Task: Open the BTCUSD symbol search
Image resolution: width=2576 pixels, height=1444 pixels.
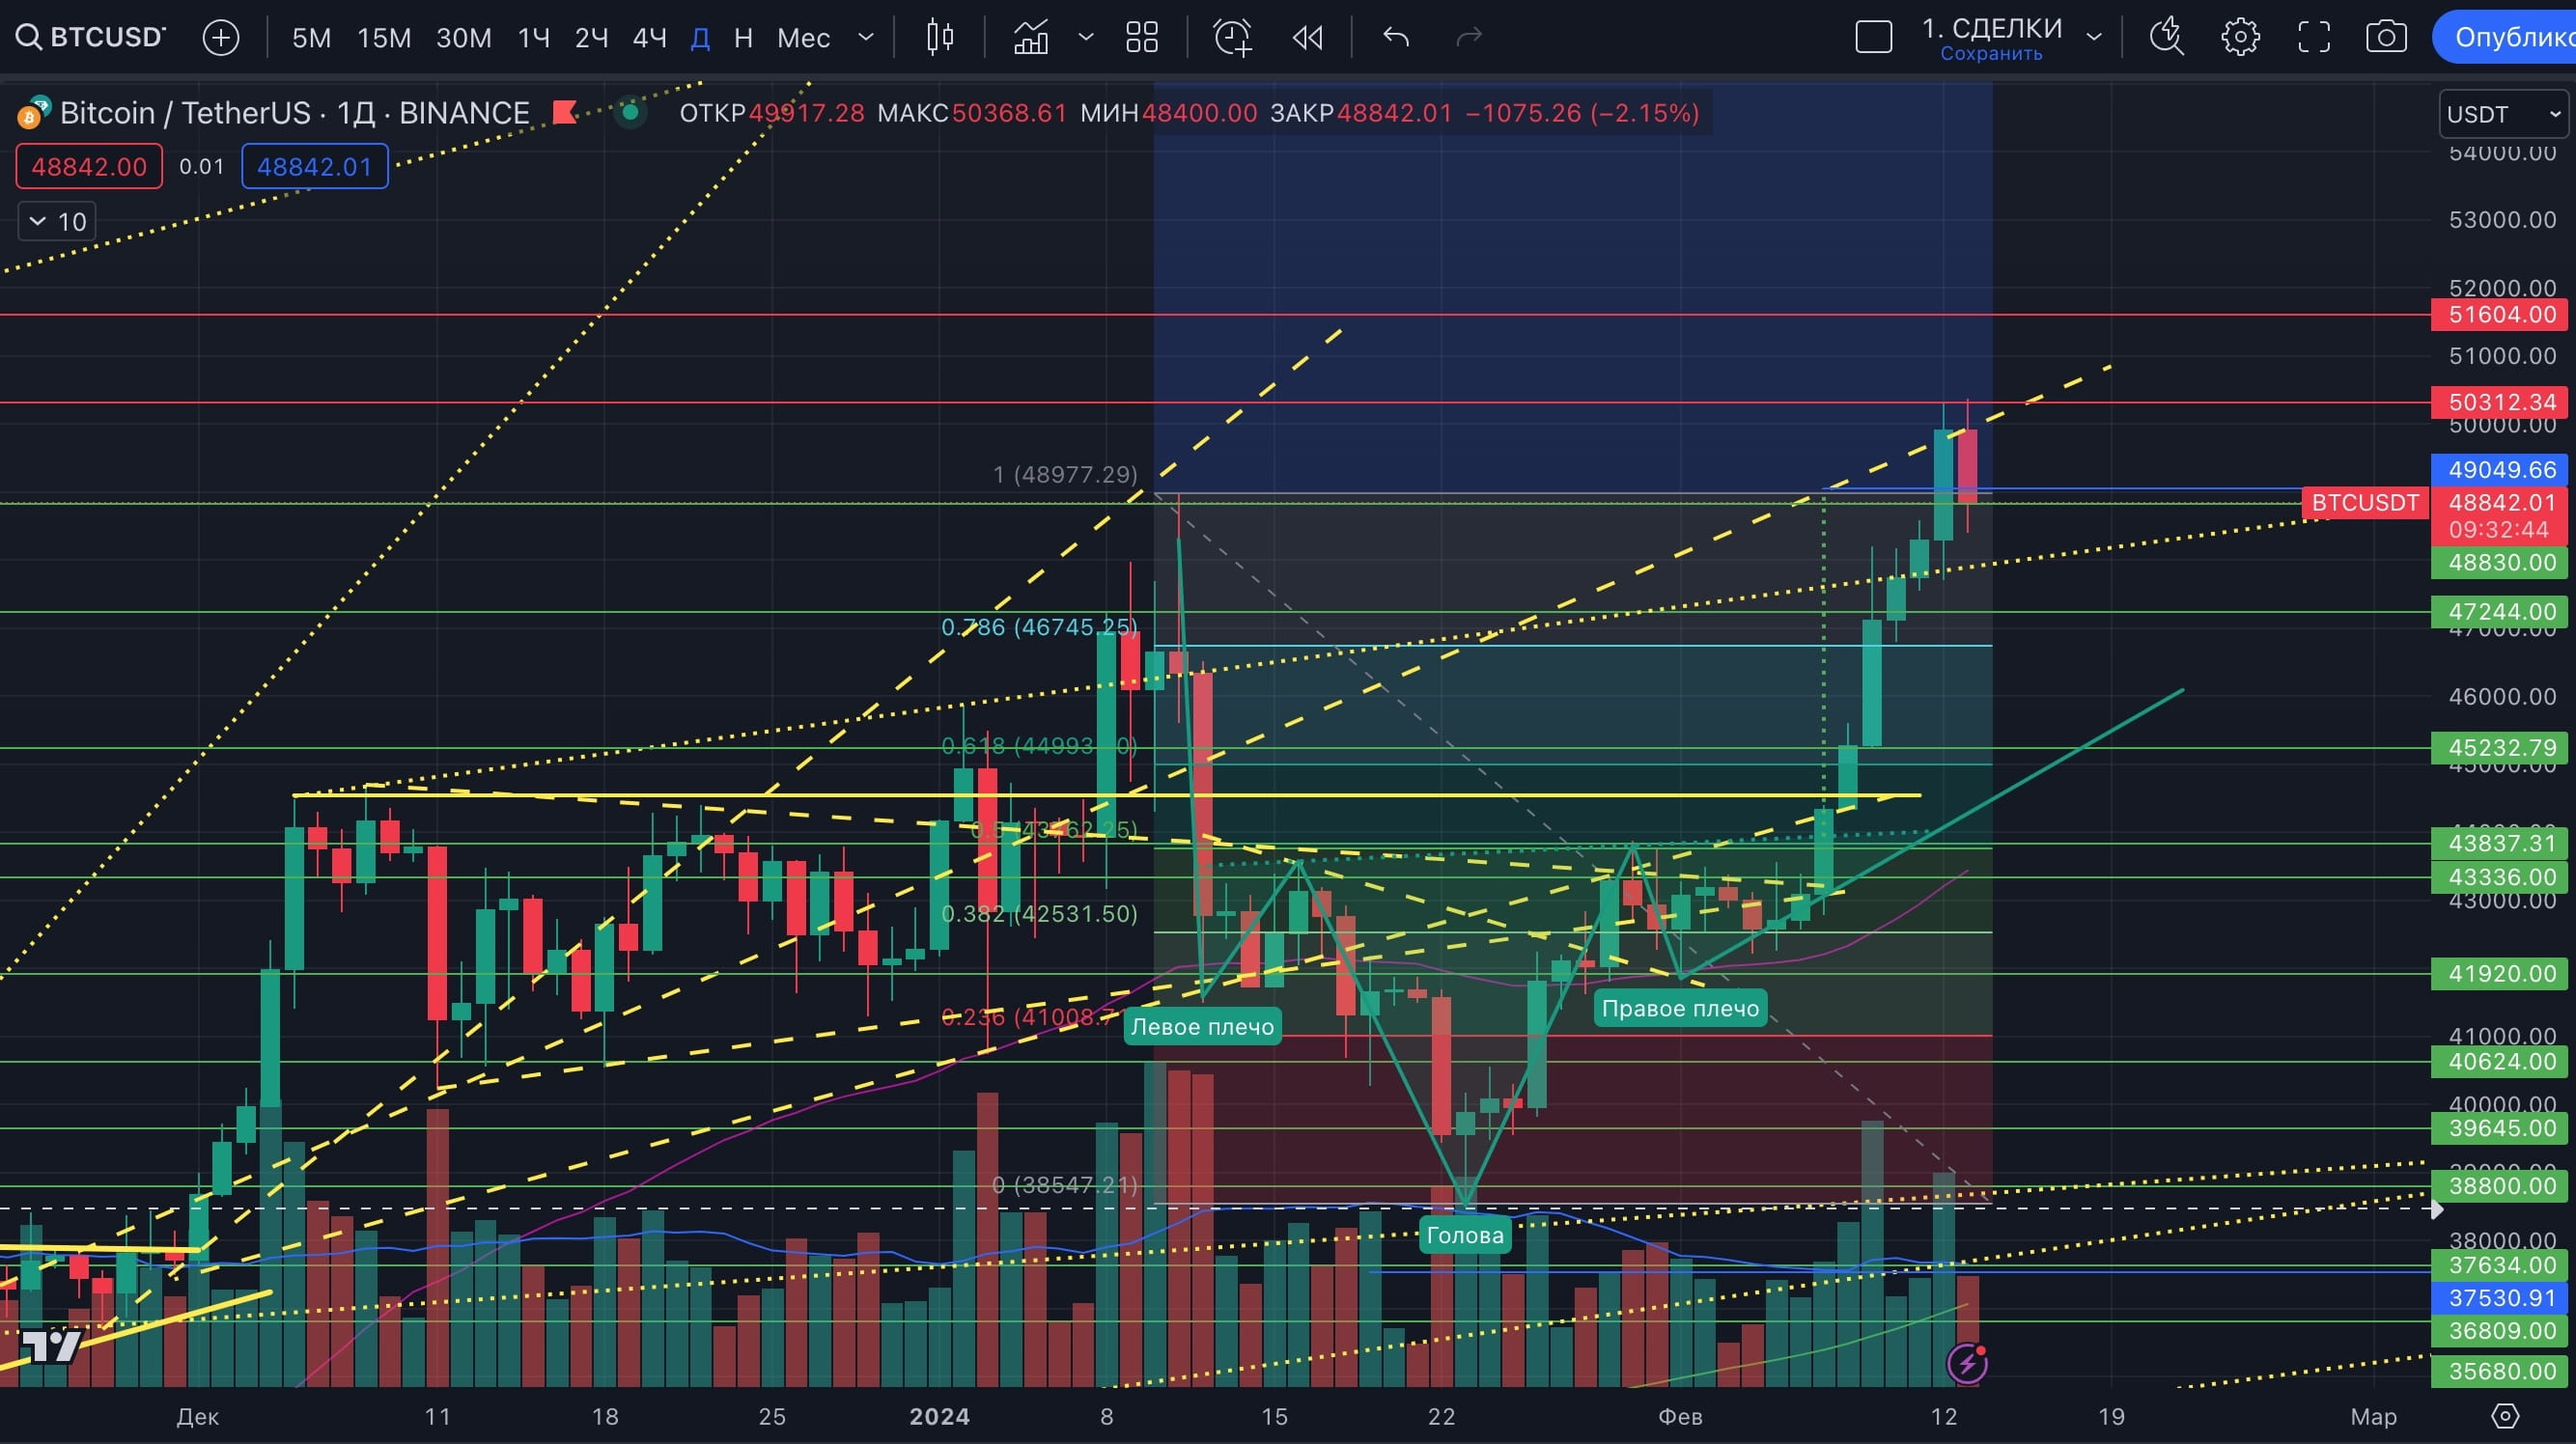Action: pyautogui.click(x=90, y=38)
